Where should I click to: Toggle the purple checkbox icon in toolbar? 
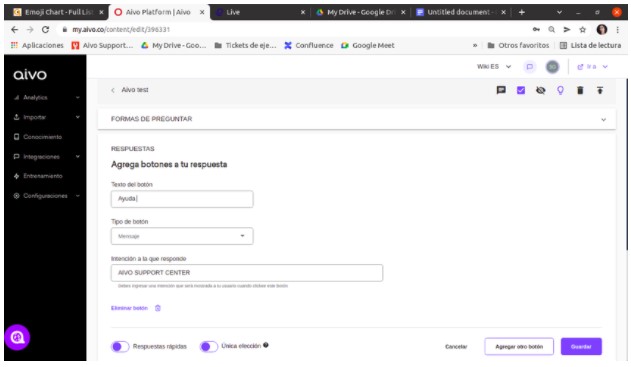click(521, 90)
